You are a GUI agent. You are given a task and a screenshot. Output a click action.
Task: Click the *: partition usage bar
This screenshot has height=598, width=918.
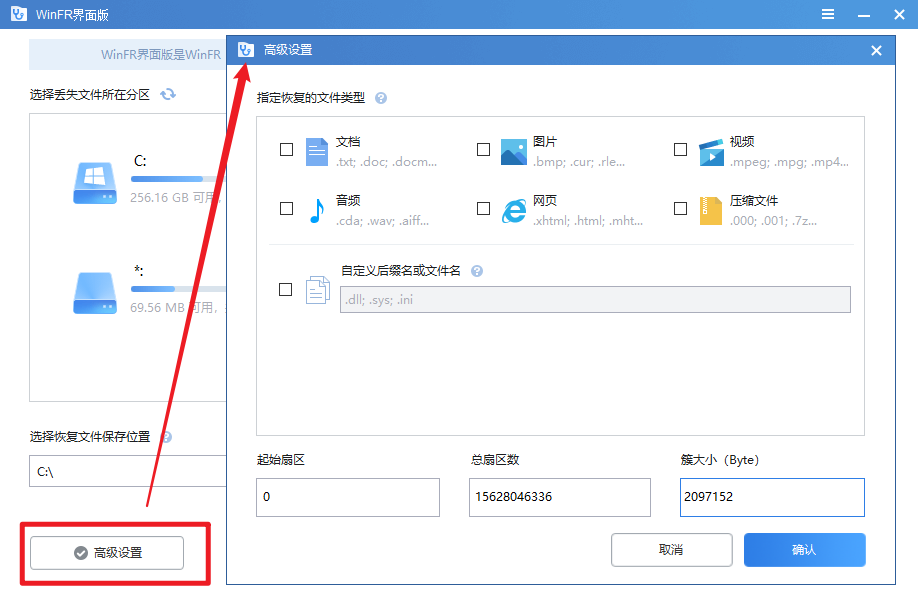pos(178,289)
